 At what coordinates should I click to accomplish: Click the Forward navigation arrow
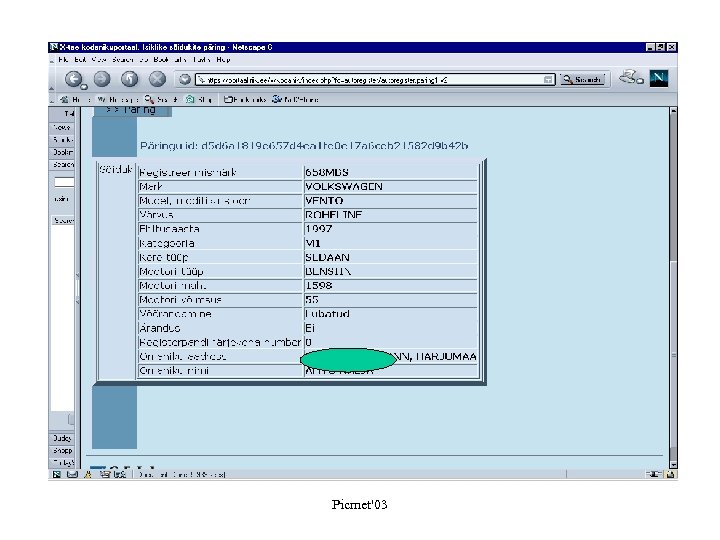[x=102, y=79]
